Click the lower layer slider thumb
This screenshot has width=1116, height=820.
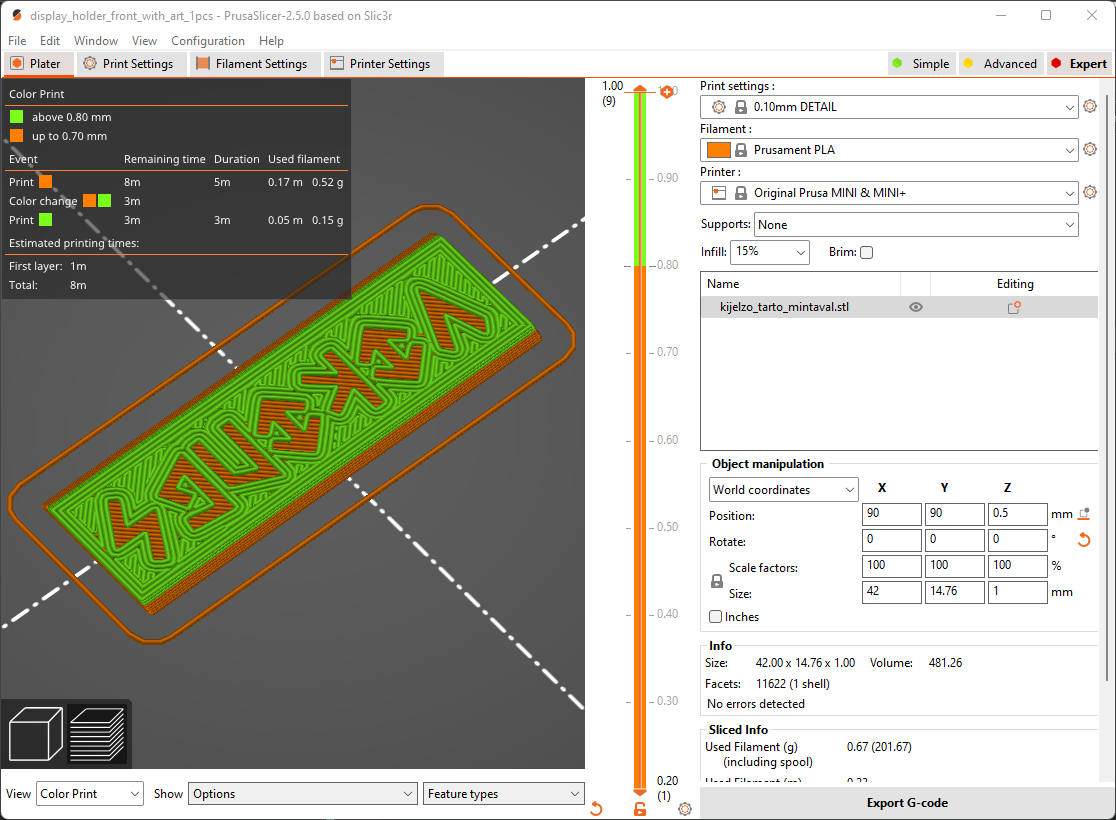click(x=640, y=791)
